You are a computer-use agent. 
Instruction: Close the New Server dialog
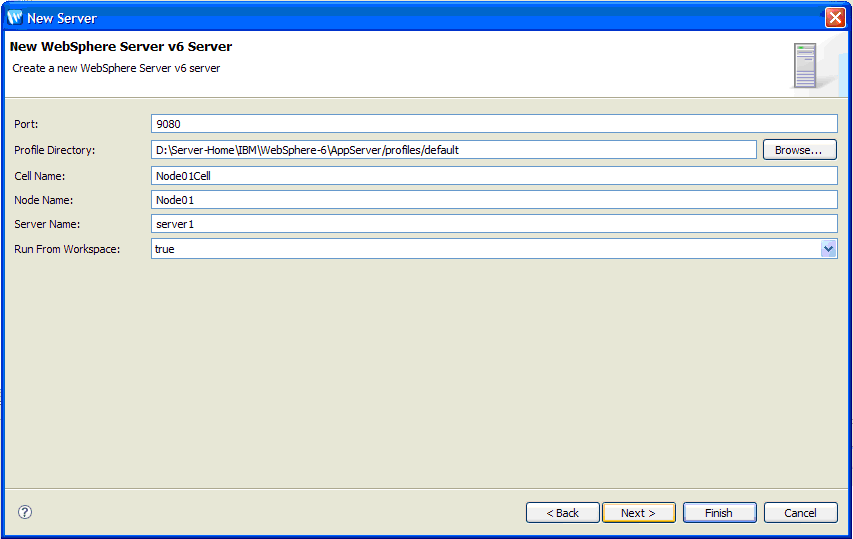(835, 17)
